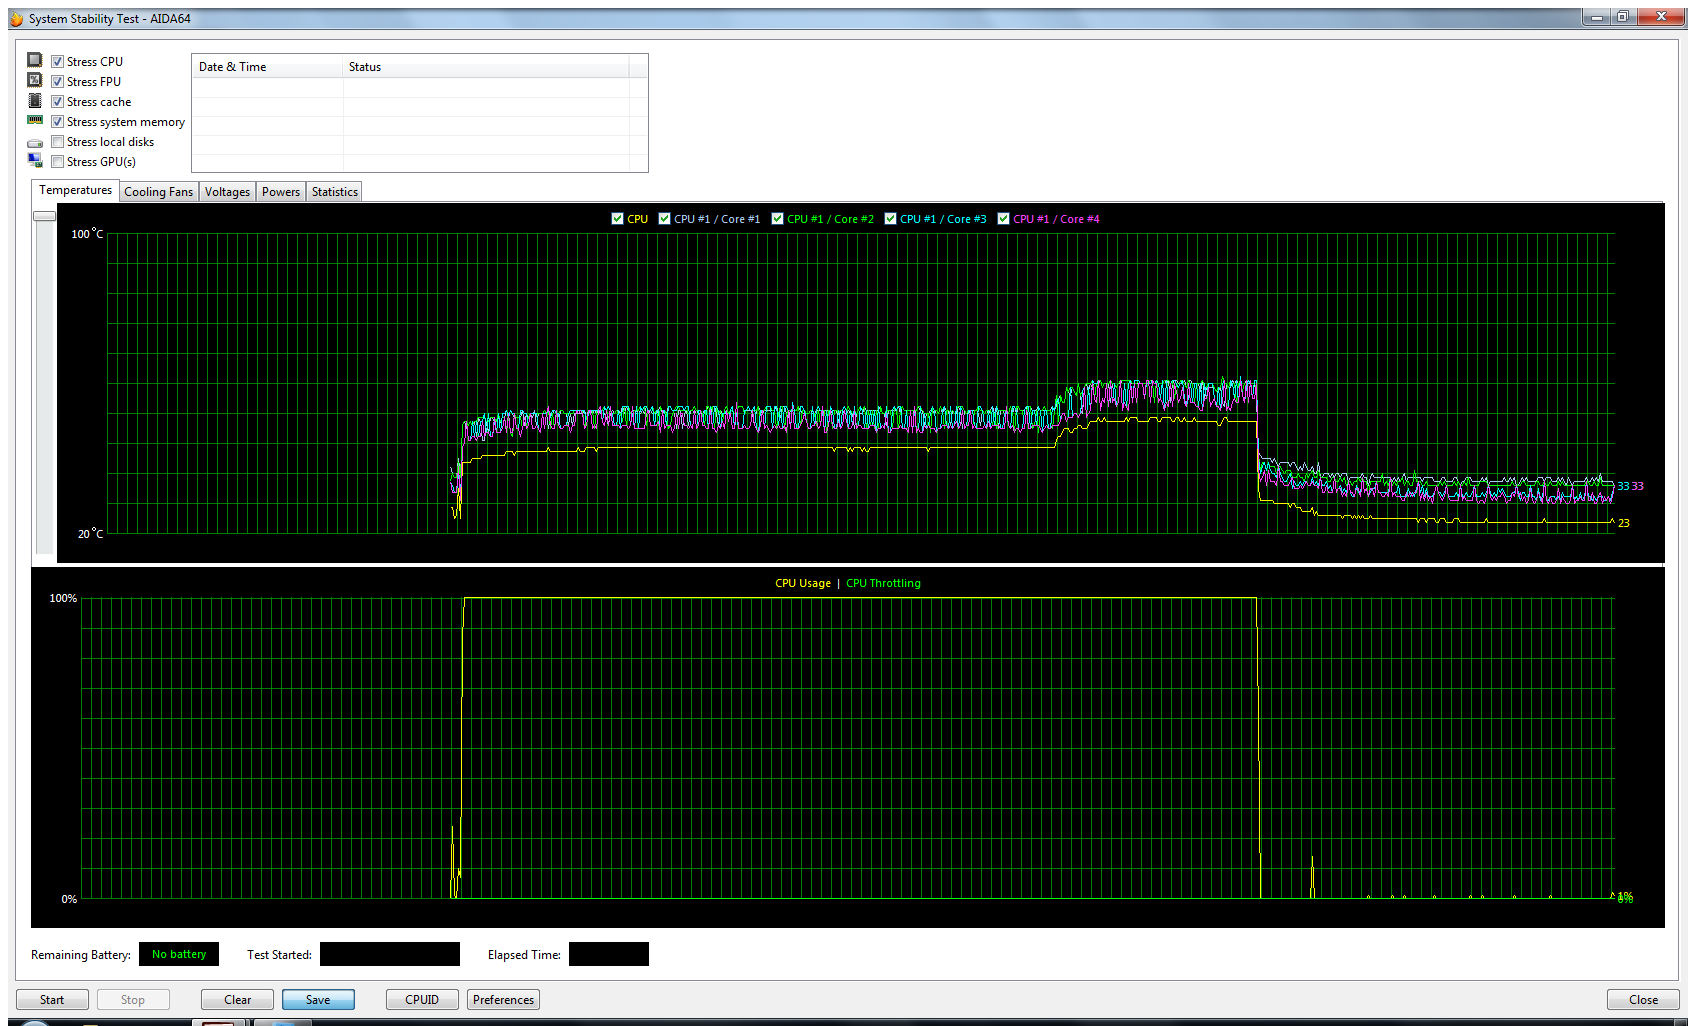This screenshot has height=1026, width=1696.
Task: Uncheck the Stress cache checkbox
Action: (57, 102)
